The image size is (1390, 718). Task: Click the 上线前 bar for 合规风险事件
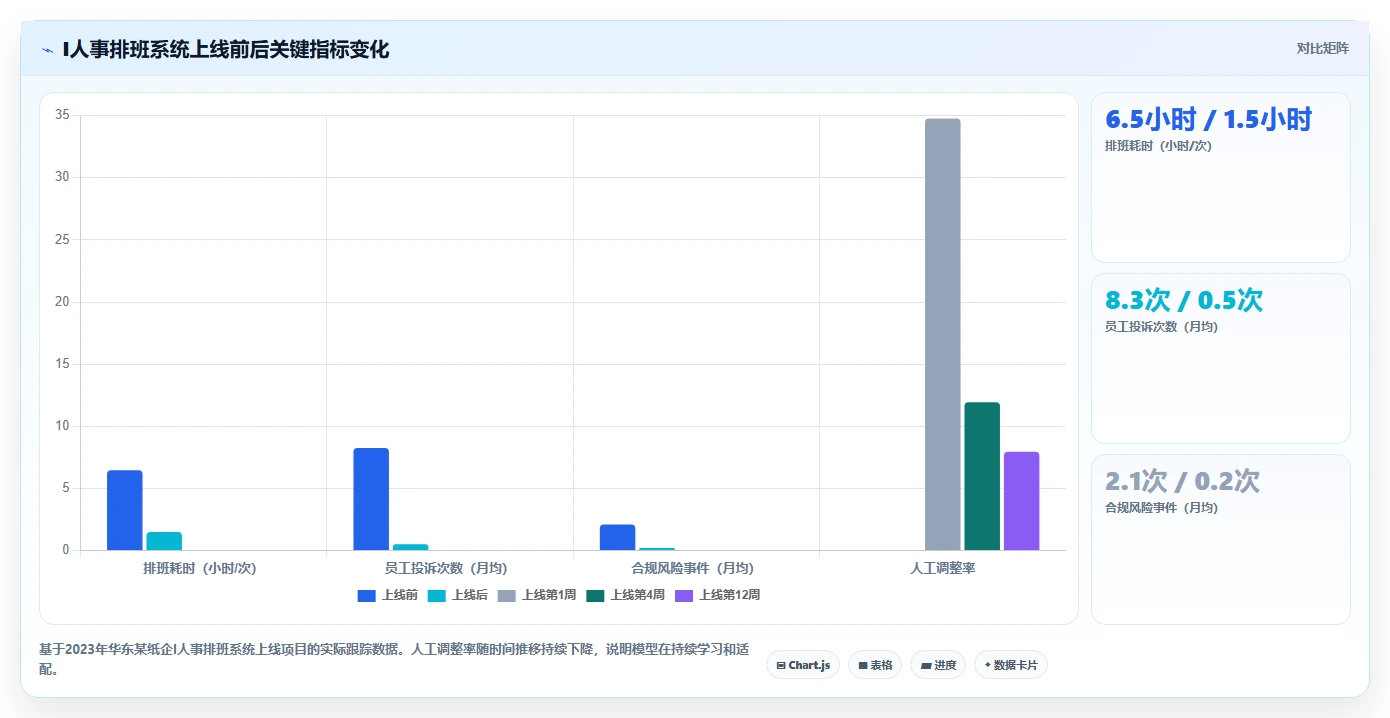point(617,537)
